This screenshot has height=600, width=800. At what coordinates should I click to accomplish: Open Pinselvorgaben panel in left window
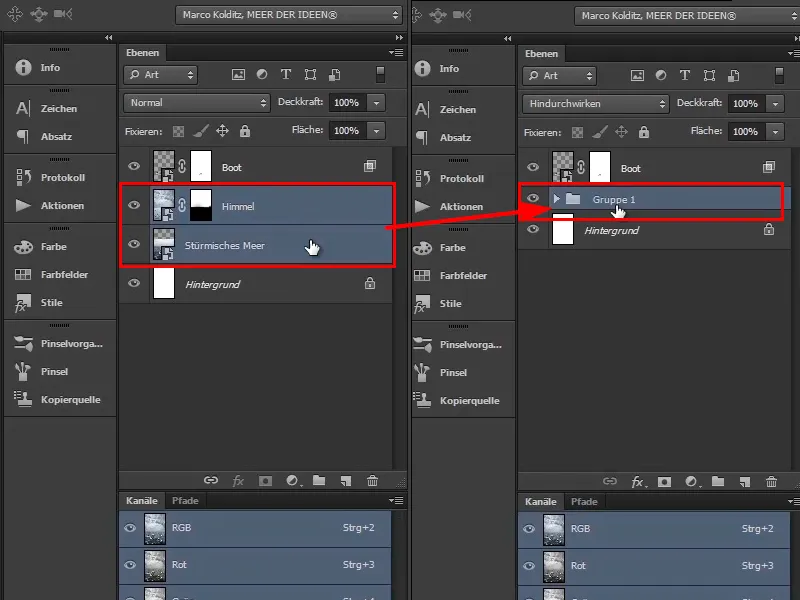(x=59, y=344)
